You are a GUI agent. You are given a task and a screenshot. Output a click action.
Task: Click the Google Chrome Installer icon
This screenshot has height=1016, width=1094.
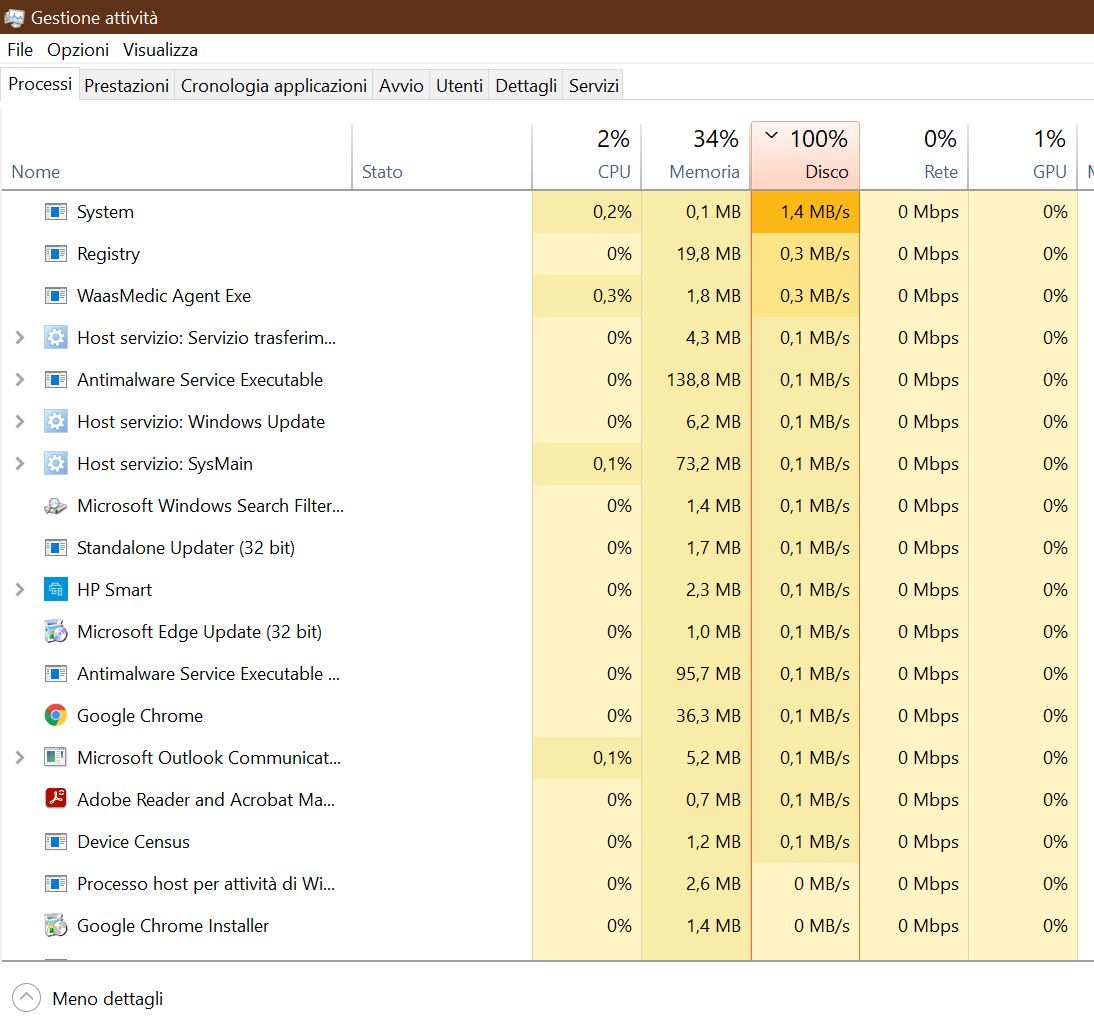coord(56,925)
